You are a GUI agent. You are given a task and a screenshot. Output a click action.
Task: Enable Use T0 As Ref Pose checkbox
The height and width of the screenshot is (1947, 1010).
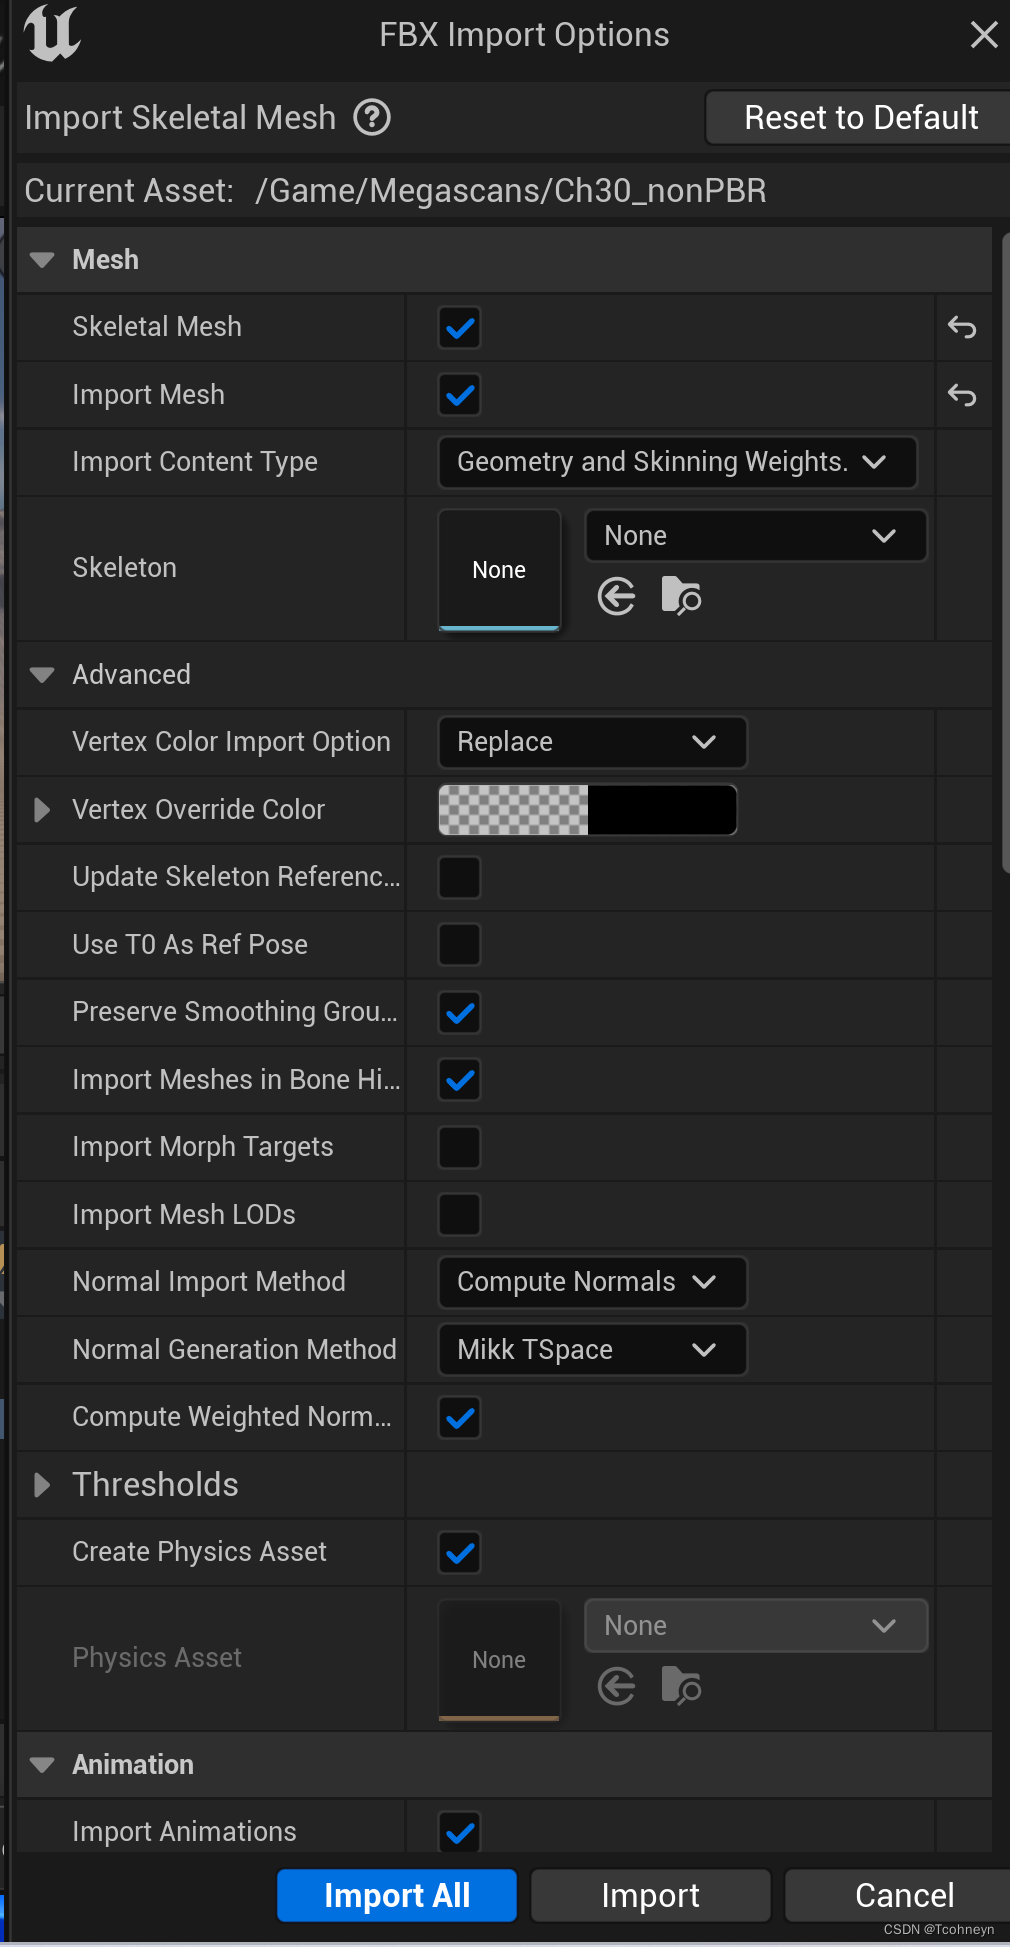[x=460, y=945]
